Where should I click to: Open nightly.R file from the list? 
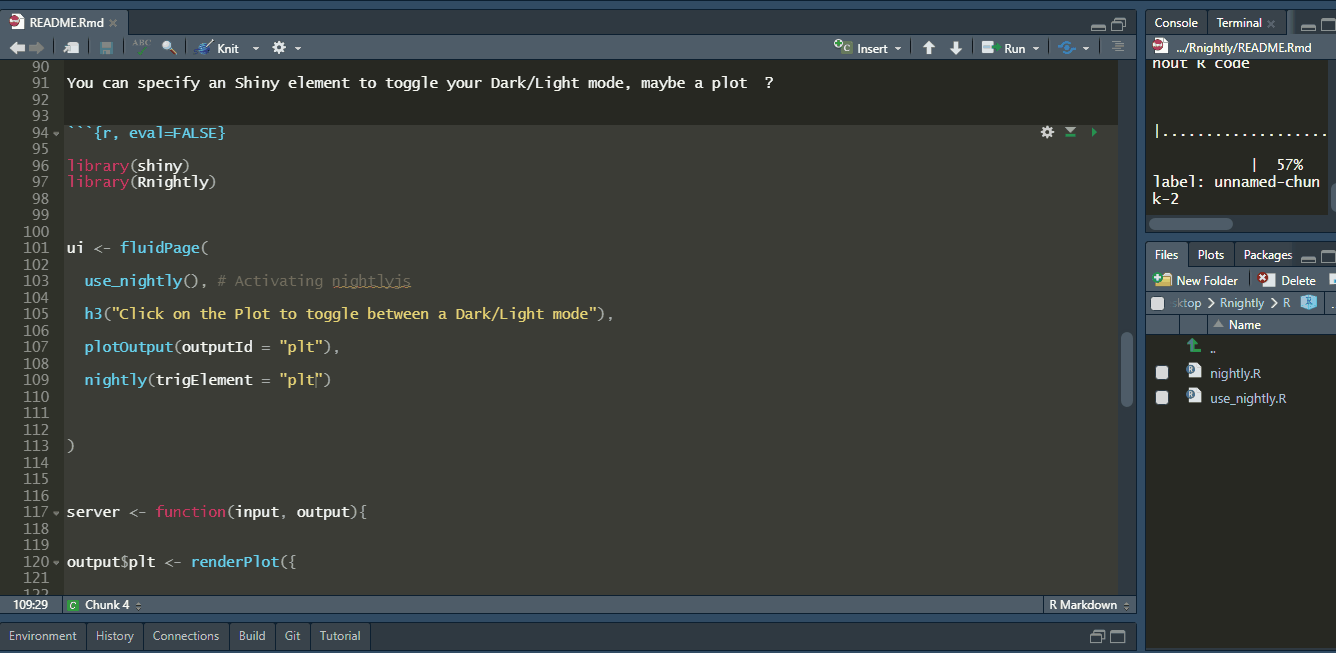pyautogui.click(x=1235, y=373)
